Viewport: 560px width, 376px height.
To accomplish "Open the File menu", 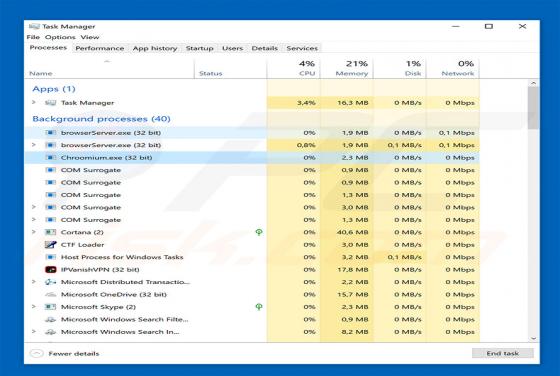I will coord(33,37).
